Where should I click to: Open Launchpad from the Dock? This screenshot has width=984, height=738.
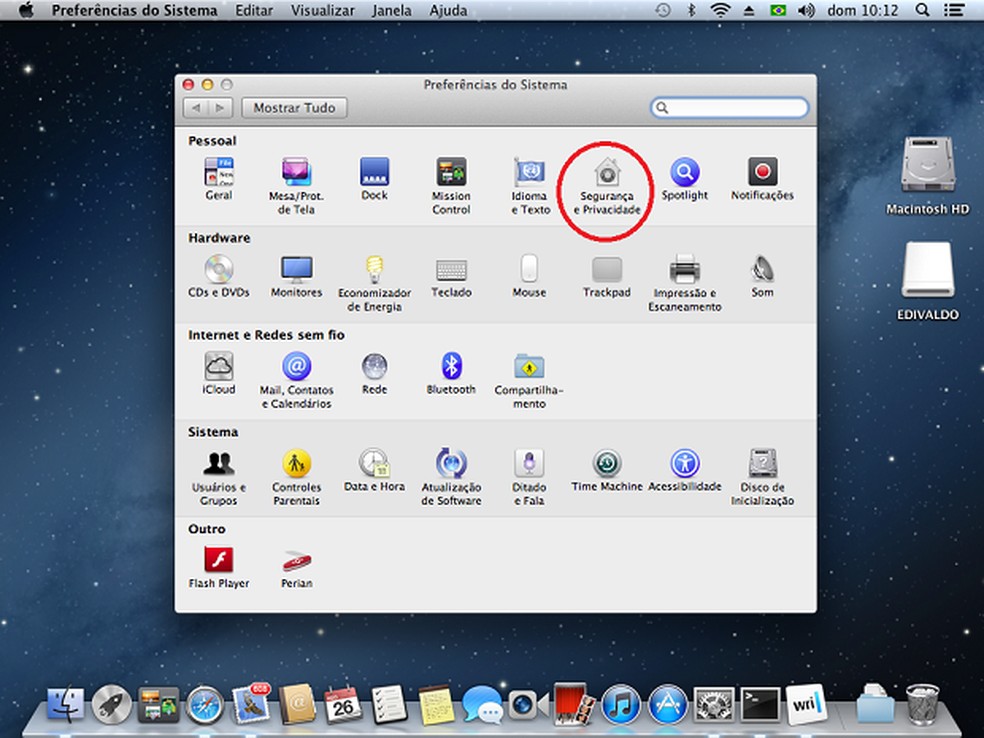click(x=112, y=705)
